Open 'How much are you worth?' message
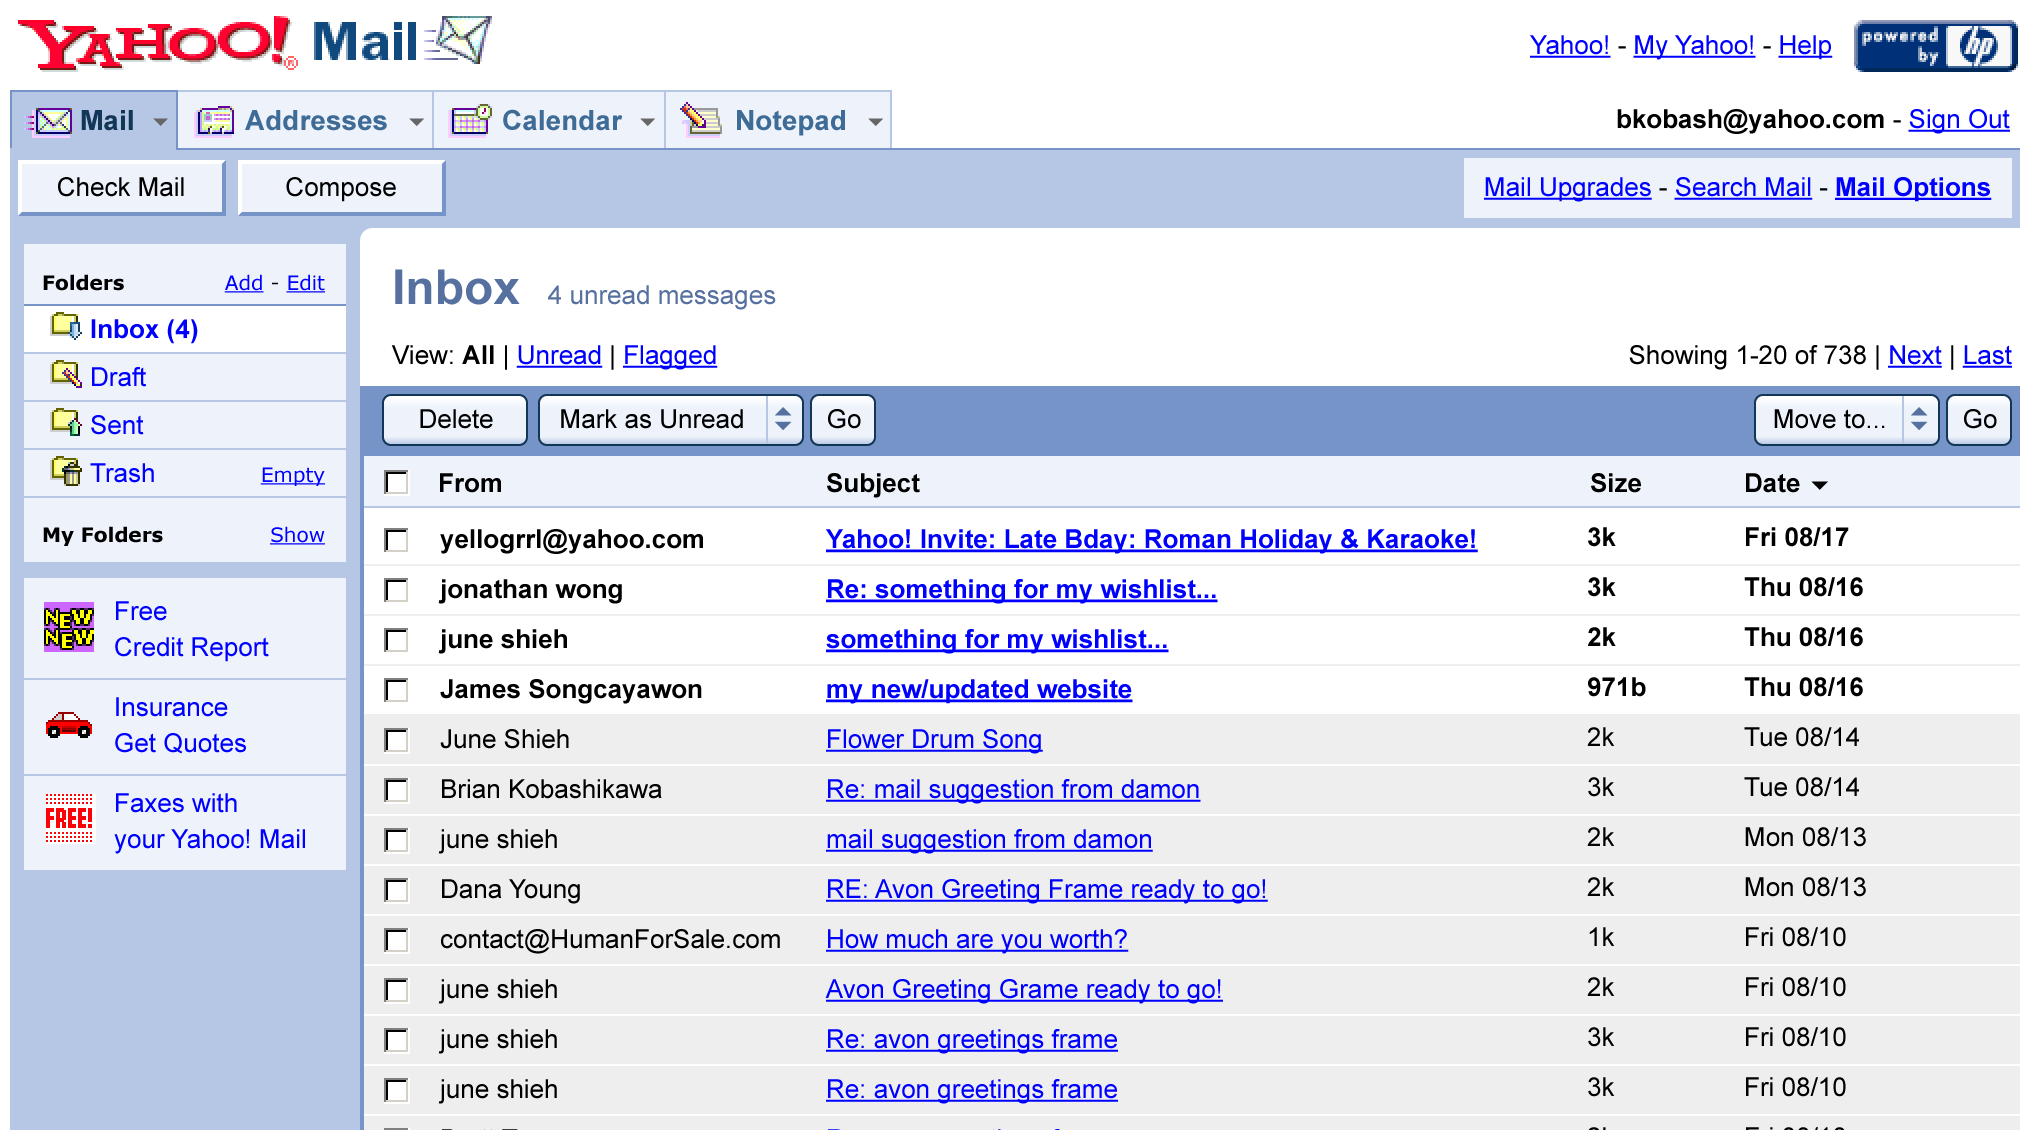The image size is (2032, 1130). [x=977, y=939]
